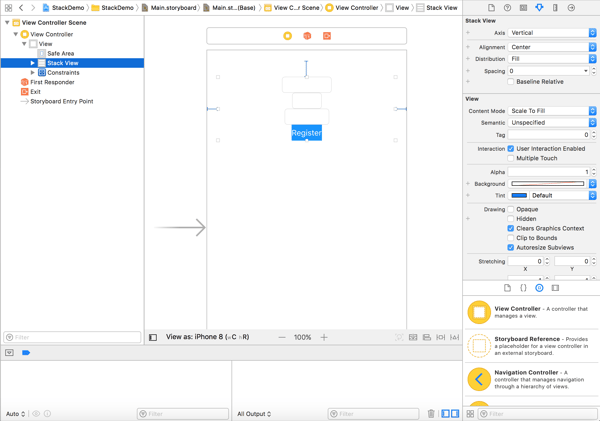Image resolution: width=600 pixels, height=421 pixels.
Task: Select Safe Area in outline
Action: pos(61,54)
